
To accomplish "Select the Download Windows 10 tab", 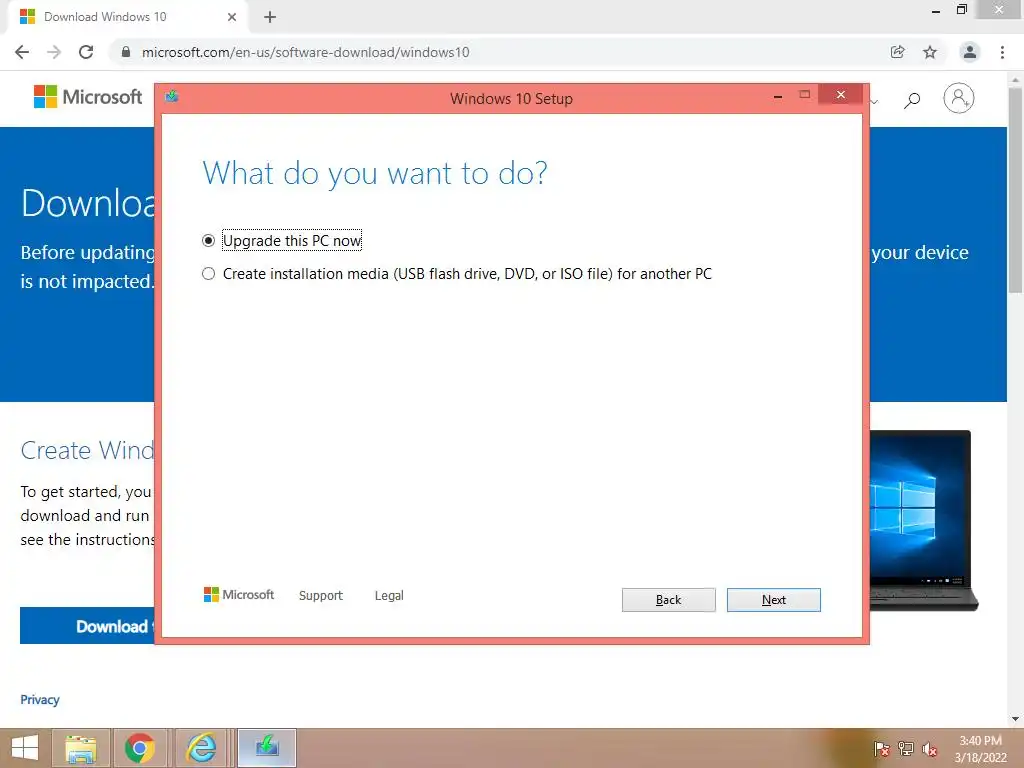I will tap(127, 17).
